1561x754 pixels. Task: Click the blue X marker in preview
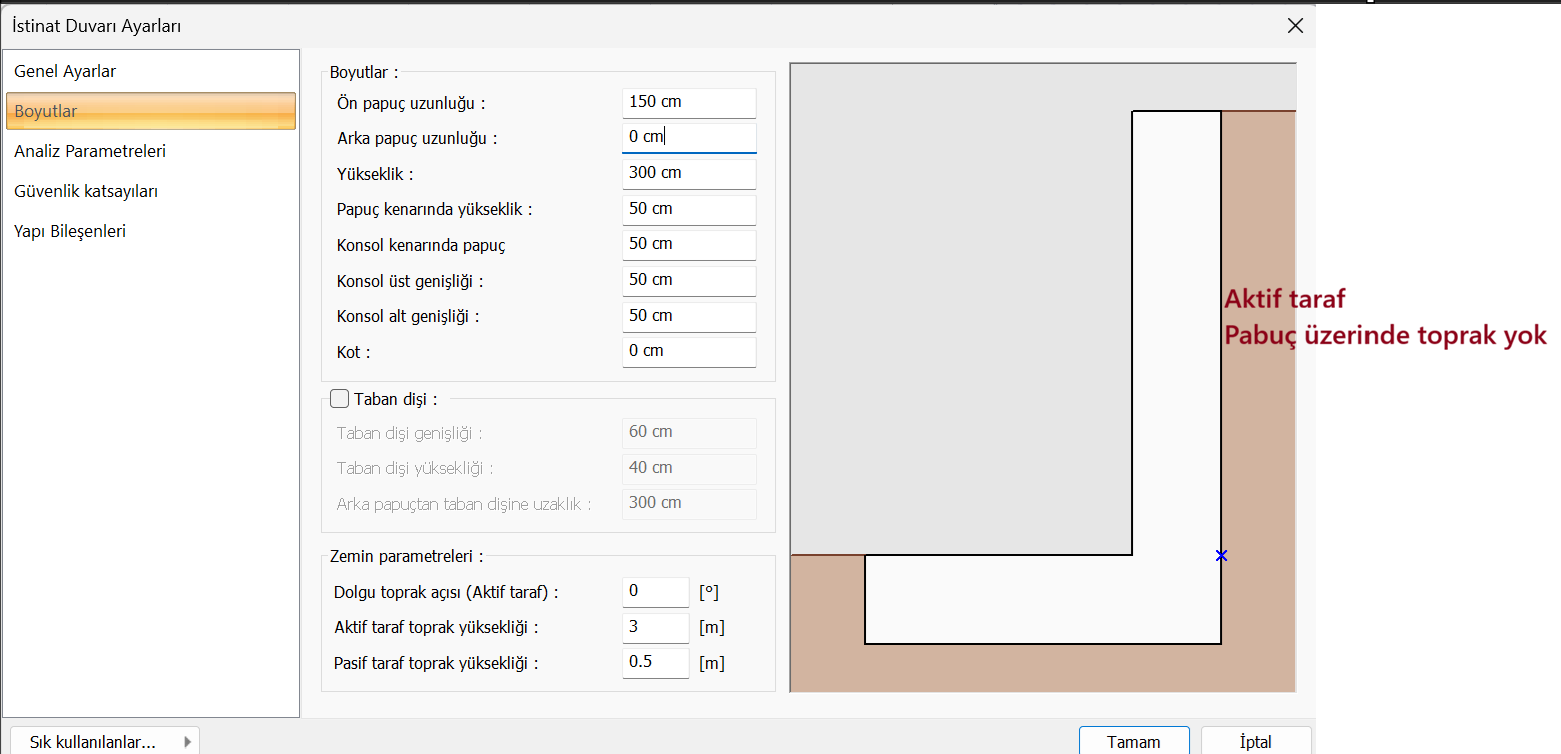pos(1221,555)
